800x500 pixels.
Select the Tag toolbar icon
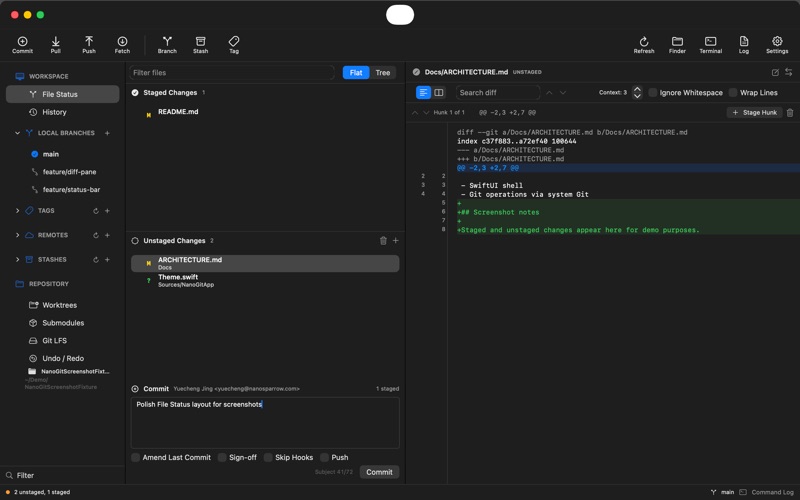pos(234,44)
